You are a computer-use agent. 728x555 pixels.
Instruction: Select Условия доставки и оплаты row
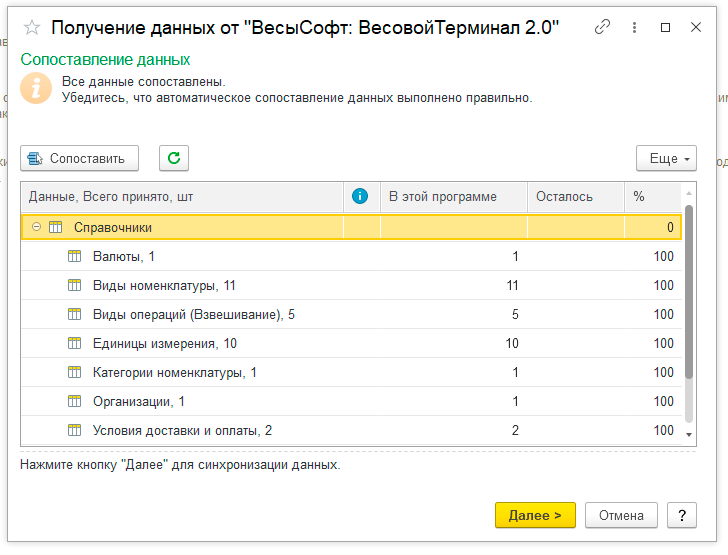(x=182, y=430)
